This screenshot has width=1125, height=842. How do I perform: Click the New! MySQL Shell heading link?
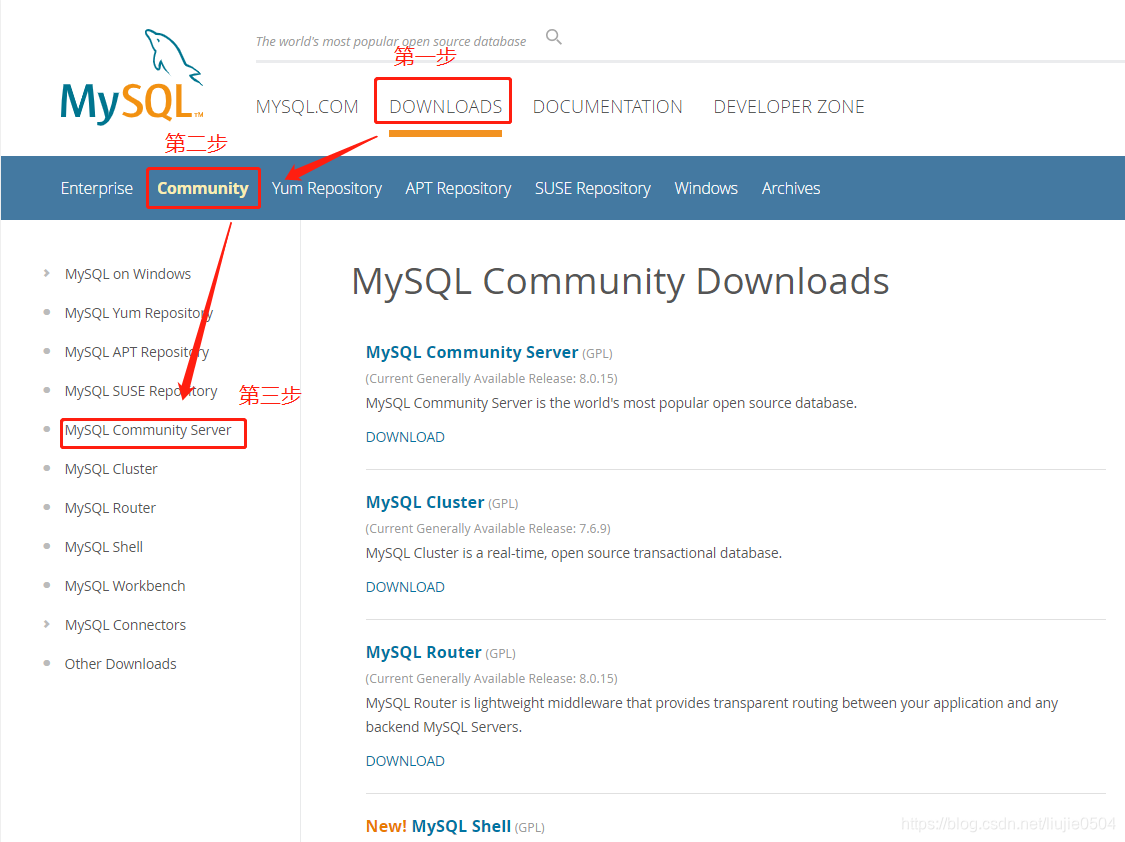coord(438,826)
